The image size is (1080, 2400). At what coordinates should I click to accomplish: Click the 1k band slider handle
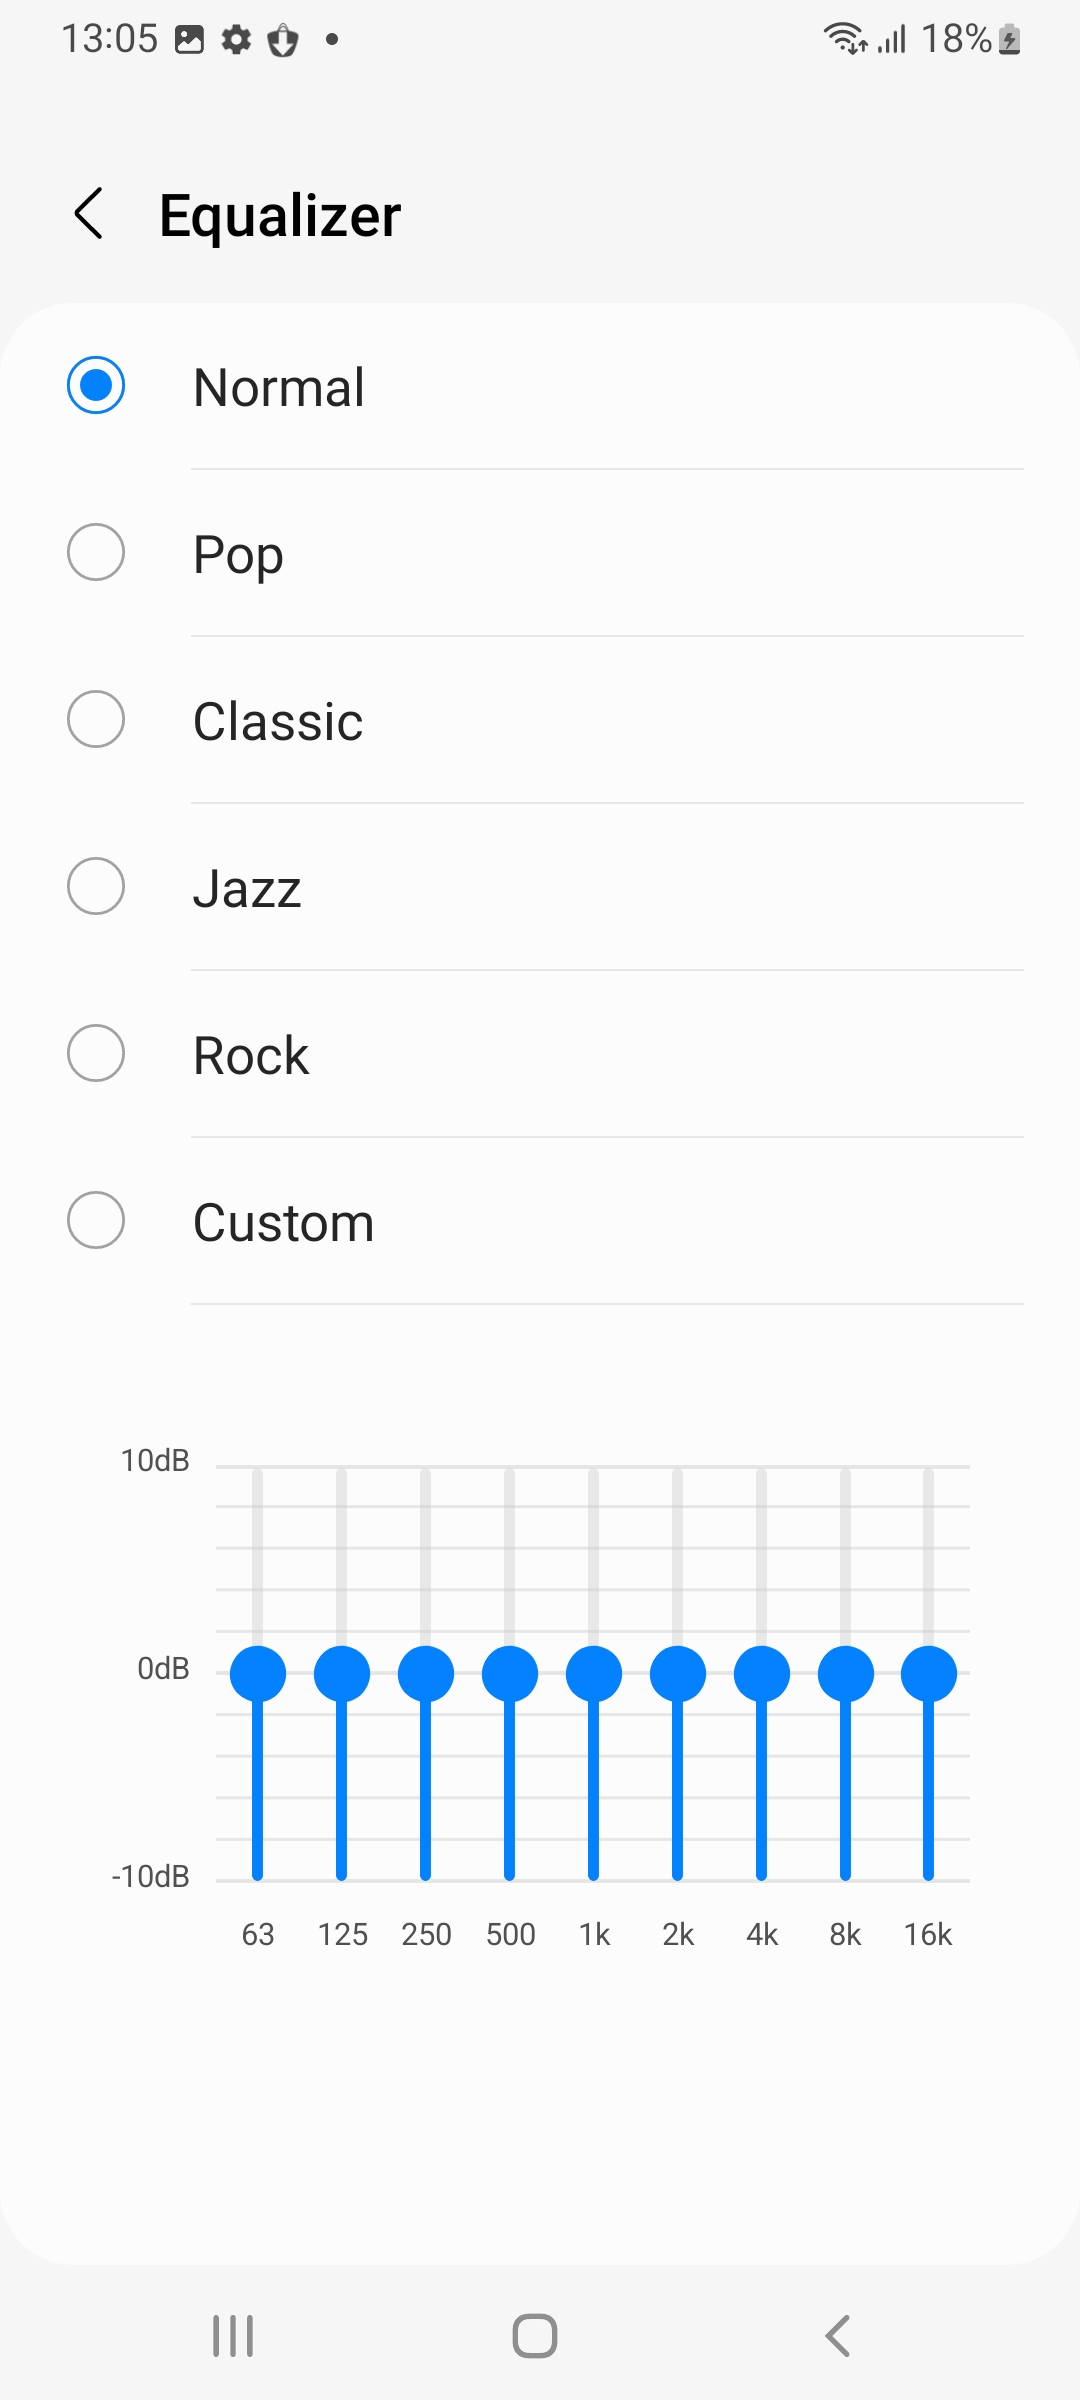point(594,1674)
